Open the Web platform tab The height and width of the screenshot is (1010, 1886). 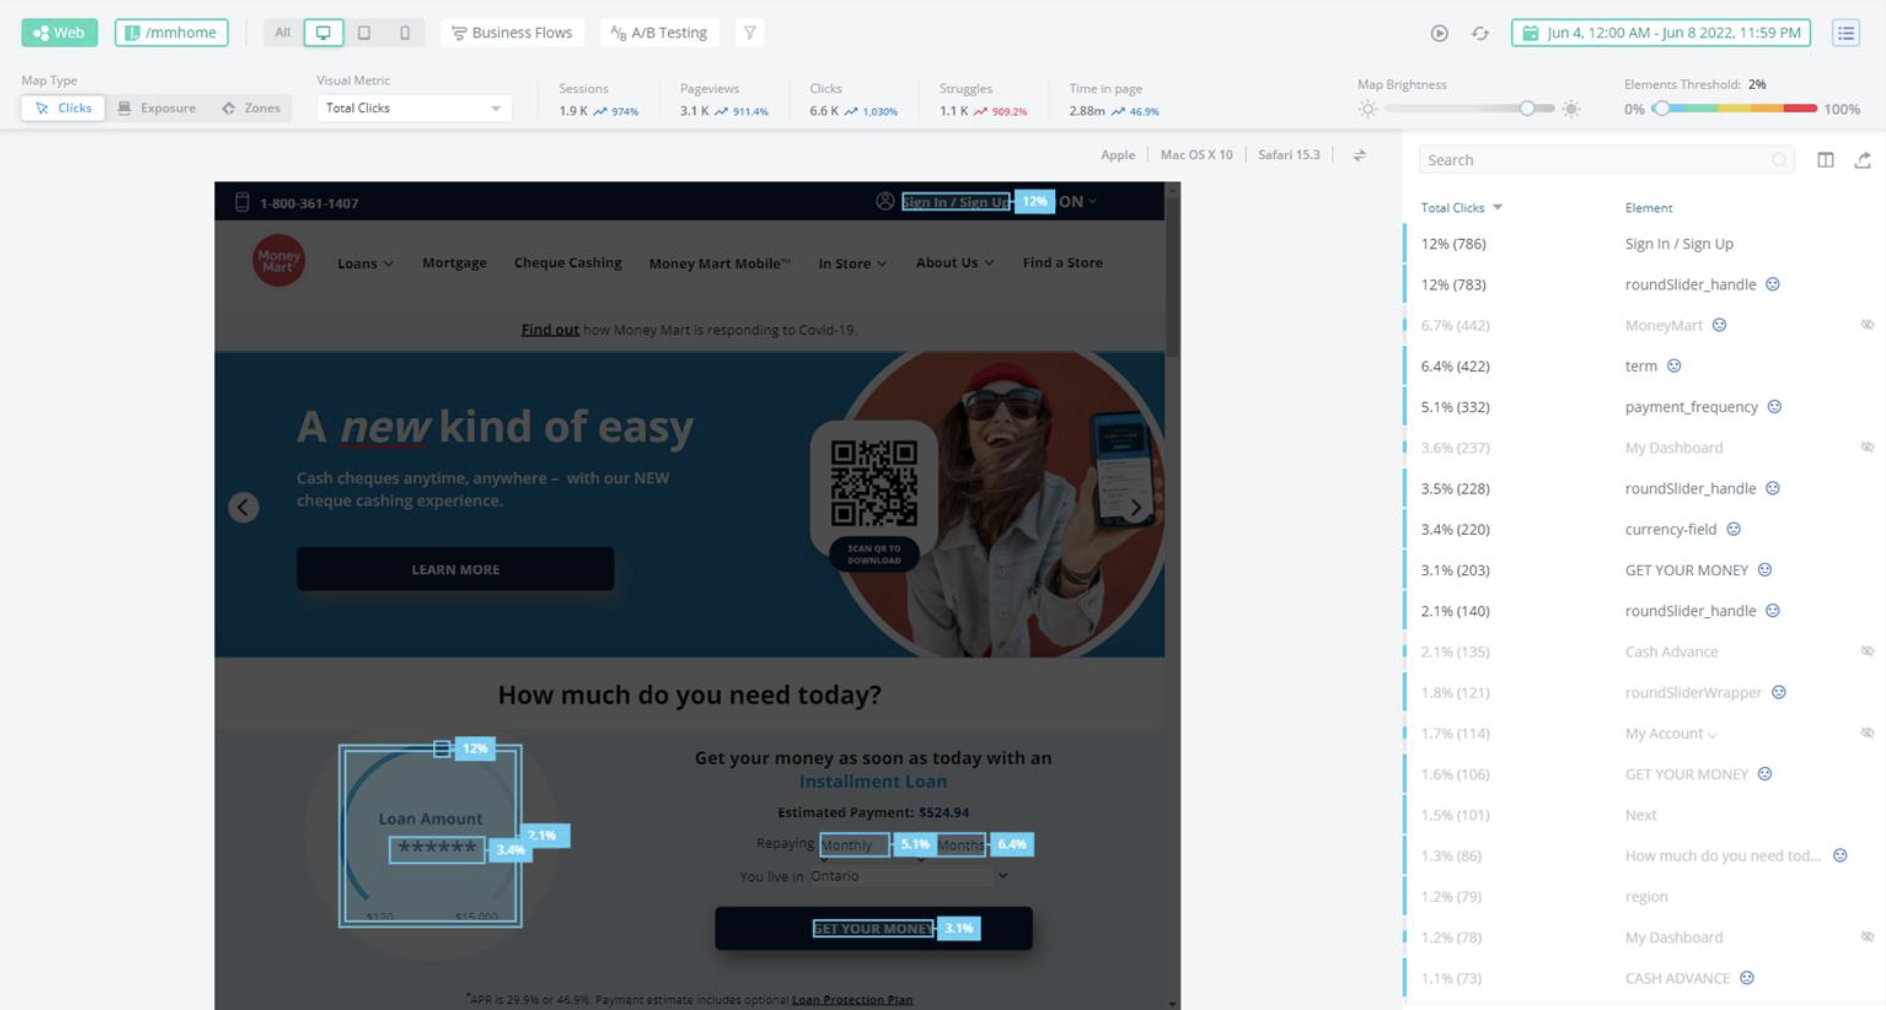pyautogui.click(x=59, y=32)
